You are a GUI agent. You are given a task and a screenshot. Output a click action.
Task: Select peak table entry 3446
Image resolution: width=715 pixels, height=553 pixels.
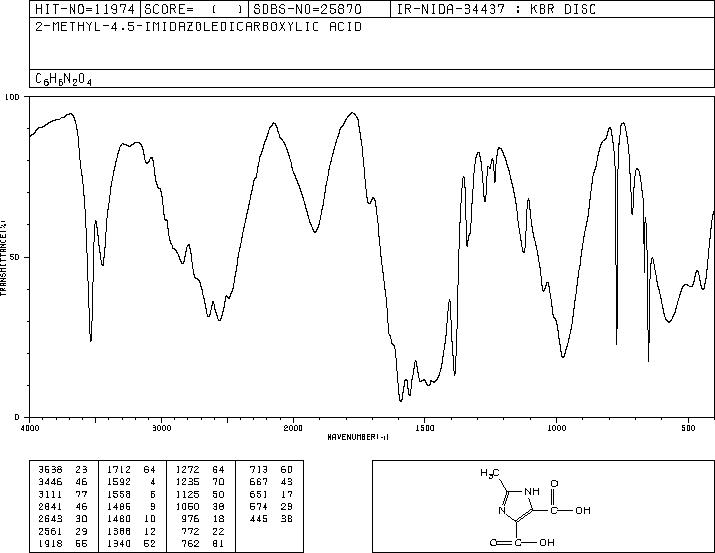(51, 482)
